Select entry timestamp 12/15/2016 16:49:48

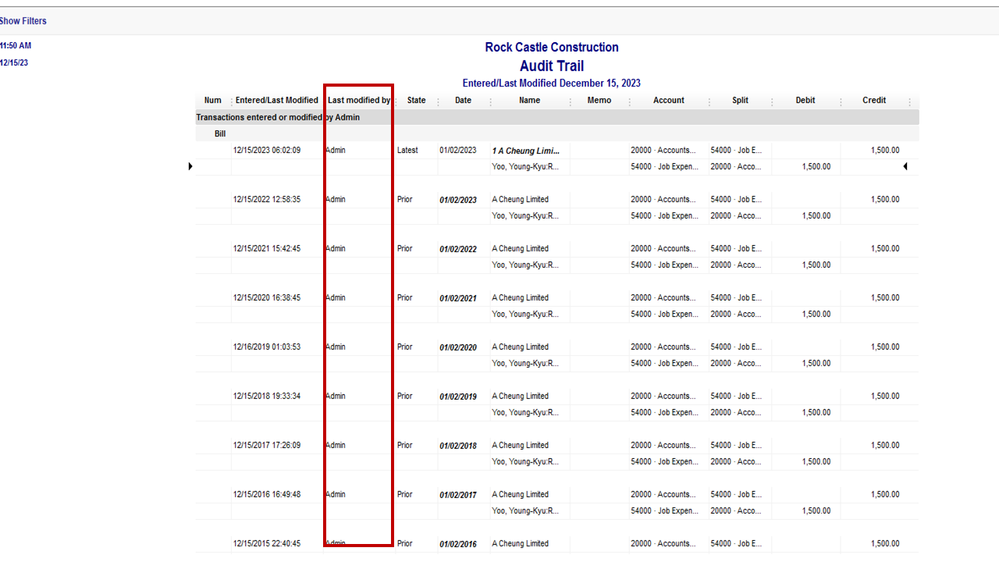coord(267,494)
